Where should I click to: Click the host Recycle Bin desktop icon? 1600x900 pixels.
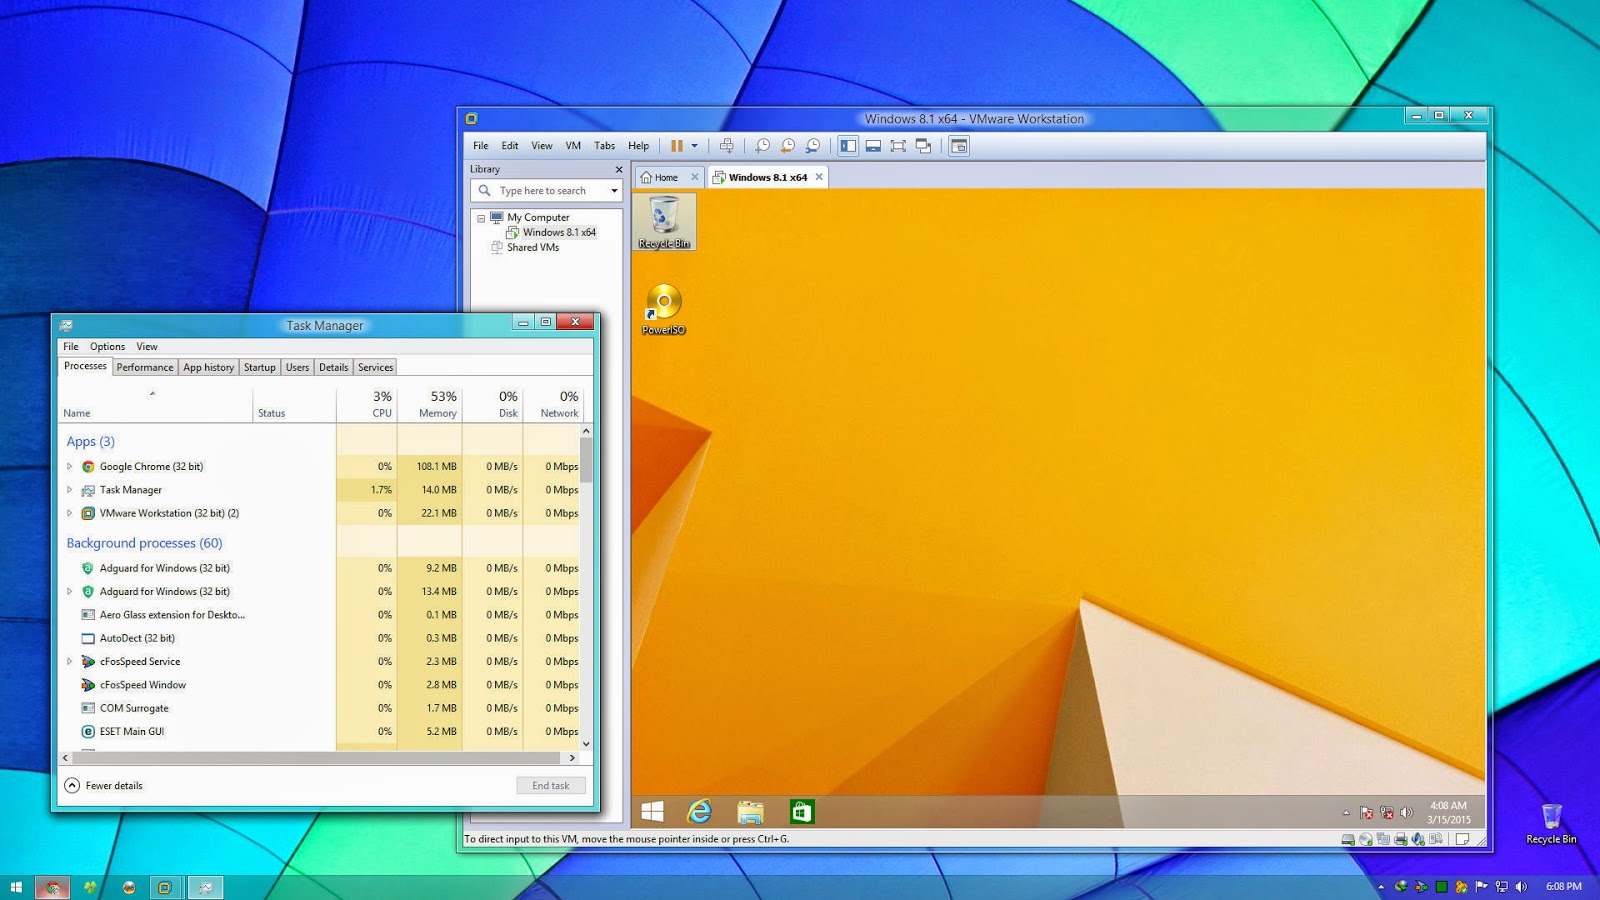click(1551, 824)
